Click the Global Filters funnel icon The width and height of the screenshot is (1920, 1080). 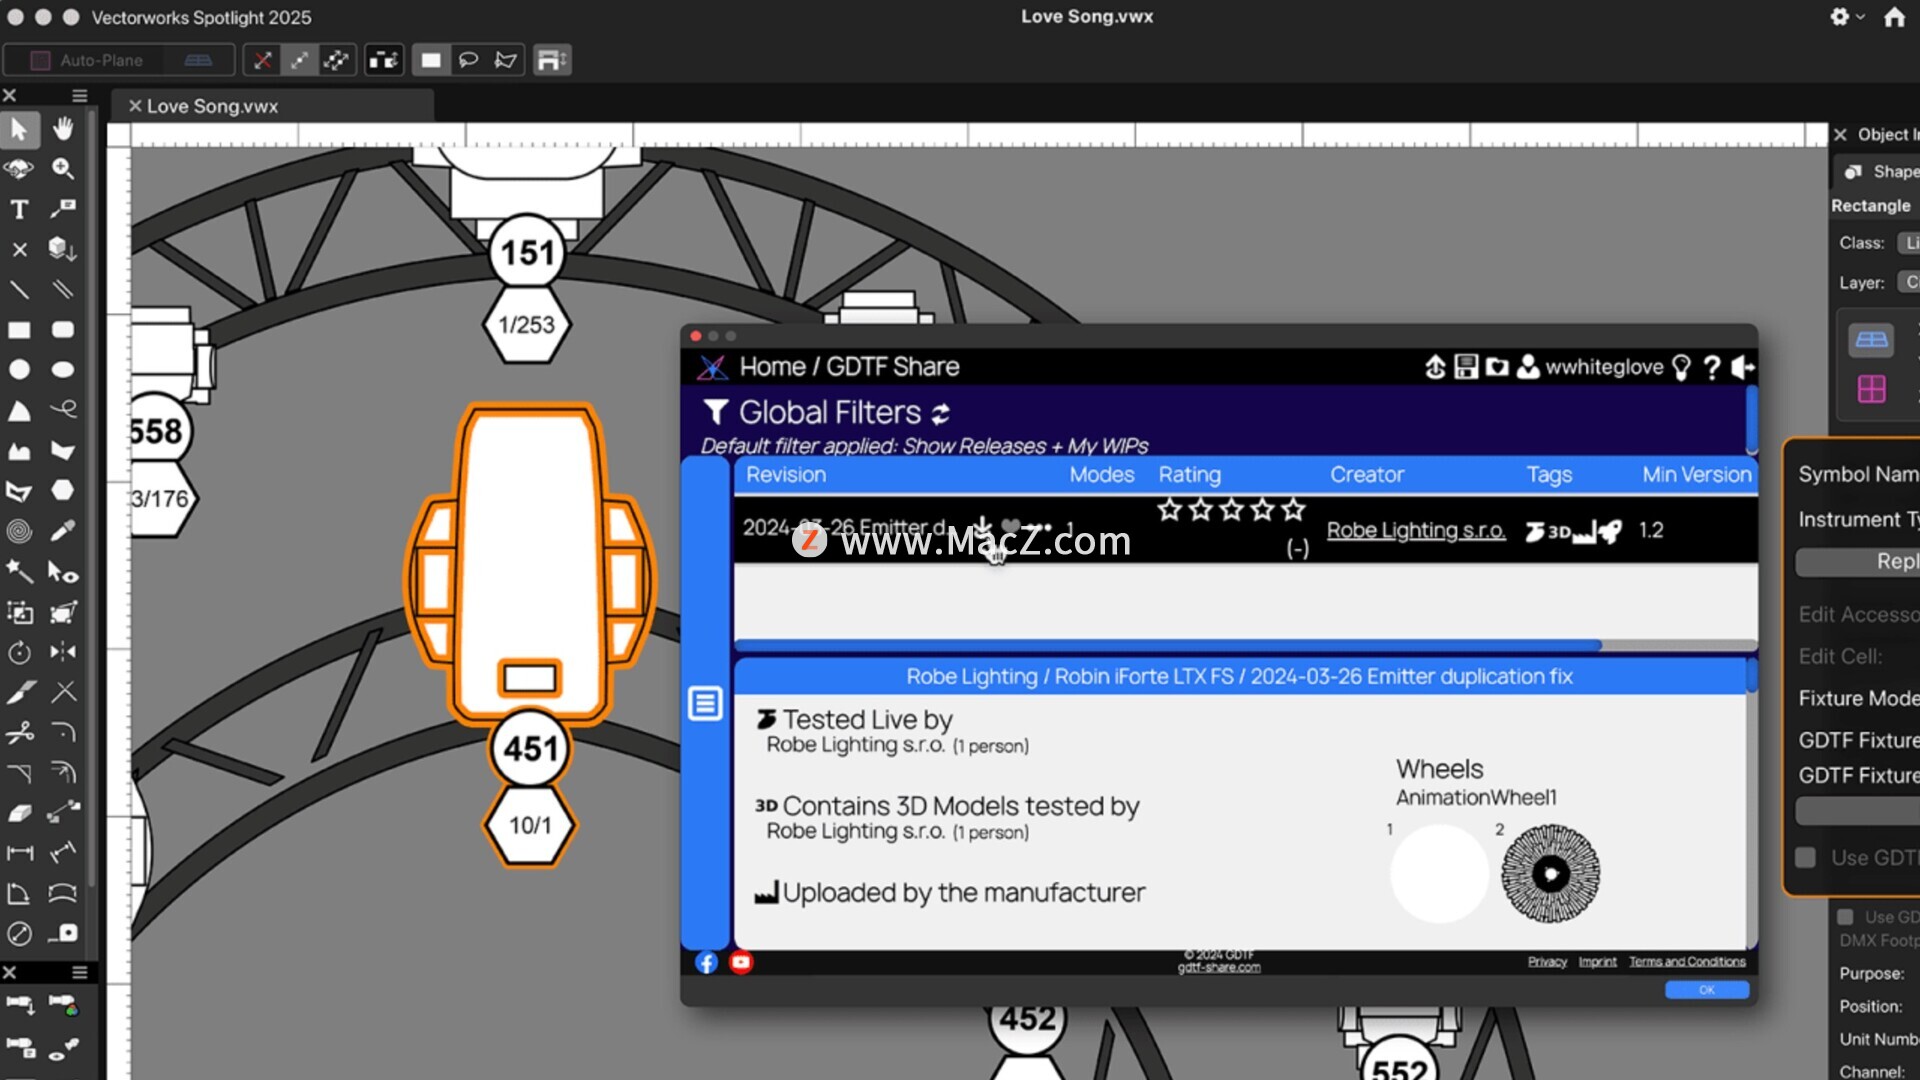(715, 412)
